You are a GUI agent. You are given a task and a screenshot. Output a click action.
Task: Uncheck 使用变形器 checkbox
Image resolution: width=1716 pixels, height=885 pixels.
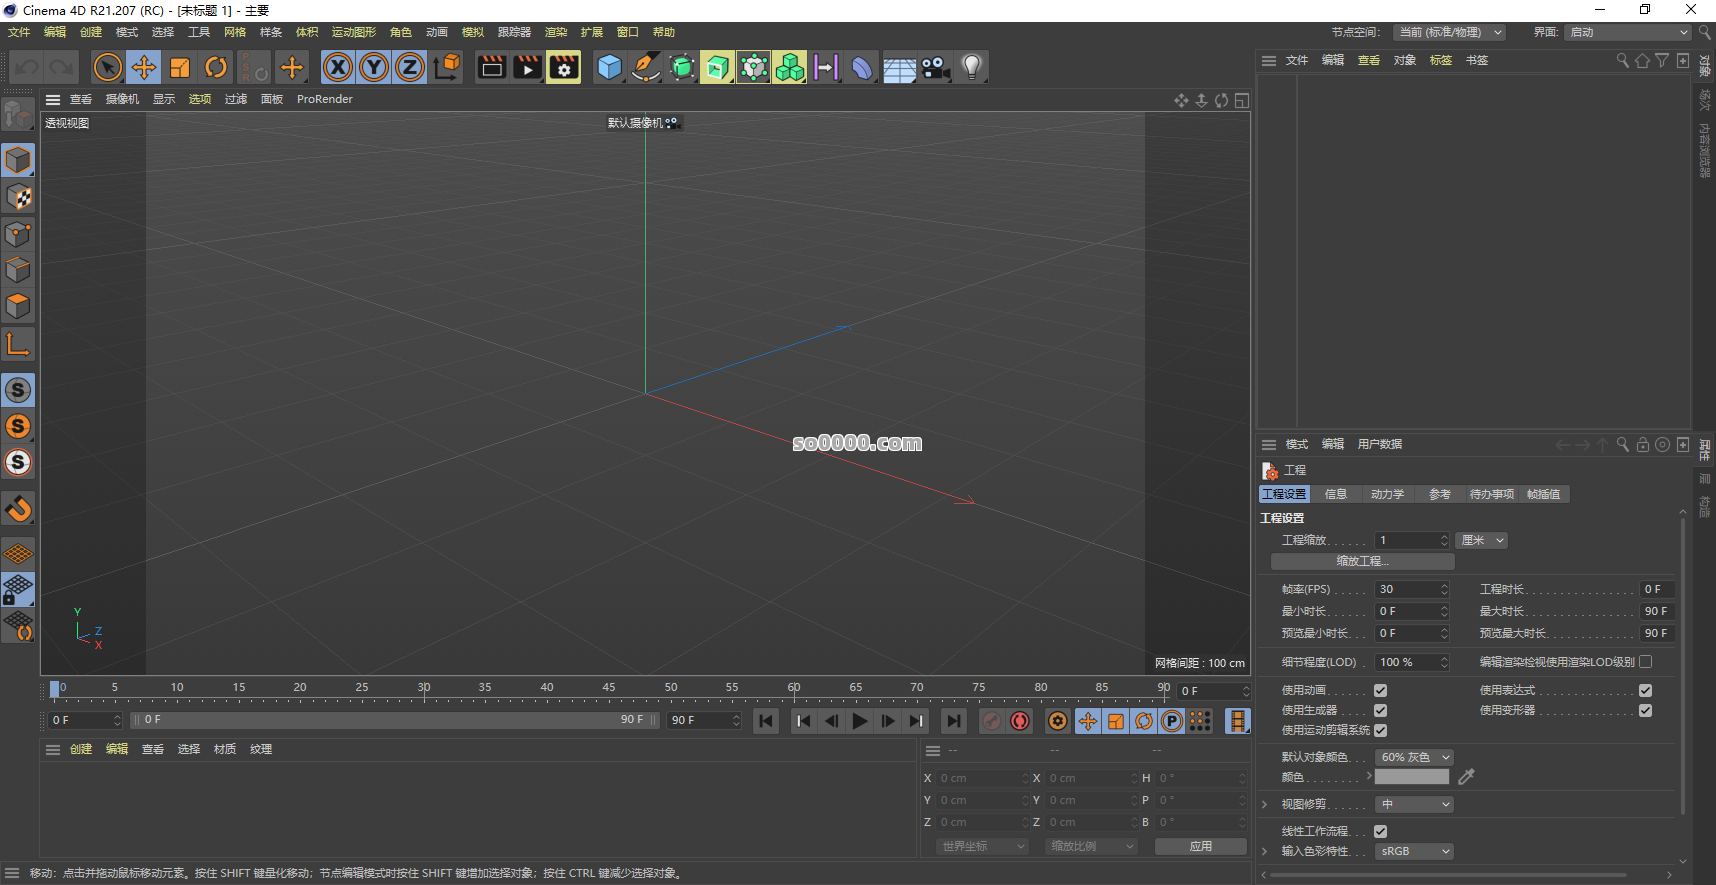(1645, 710)
